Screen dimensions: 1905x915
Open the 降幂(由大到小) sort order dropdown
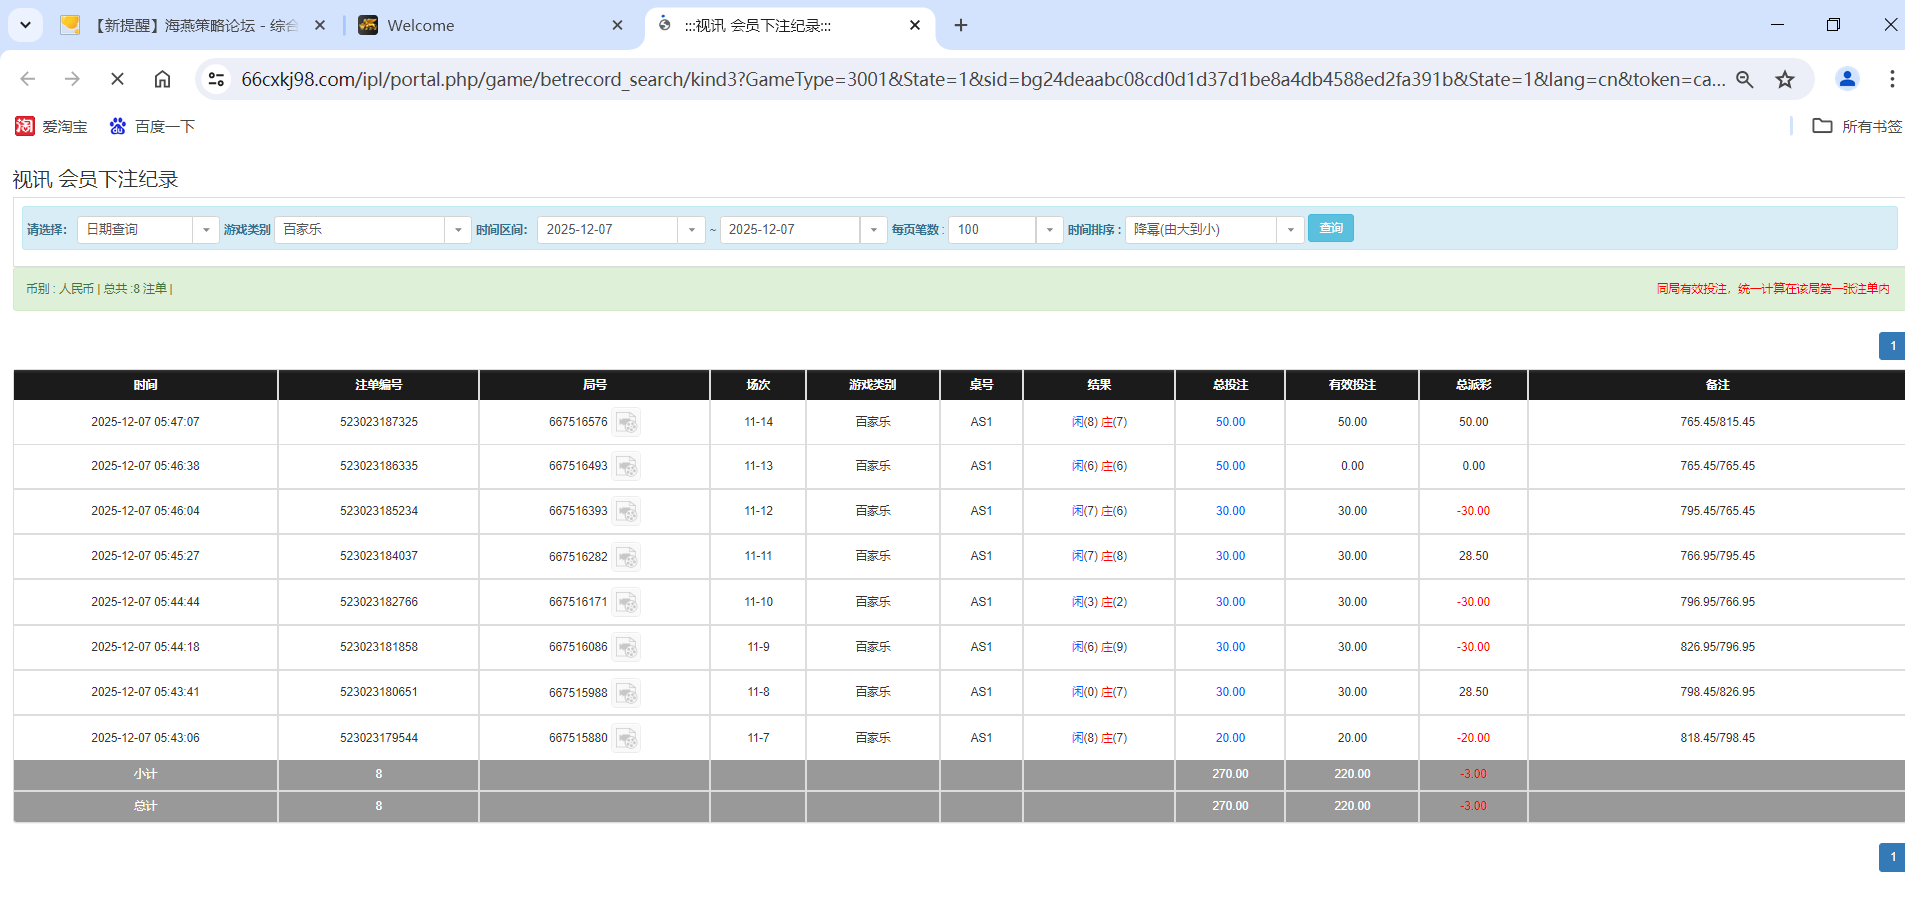tap(1290, 229)
